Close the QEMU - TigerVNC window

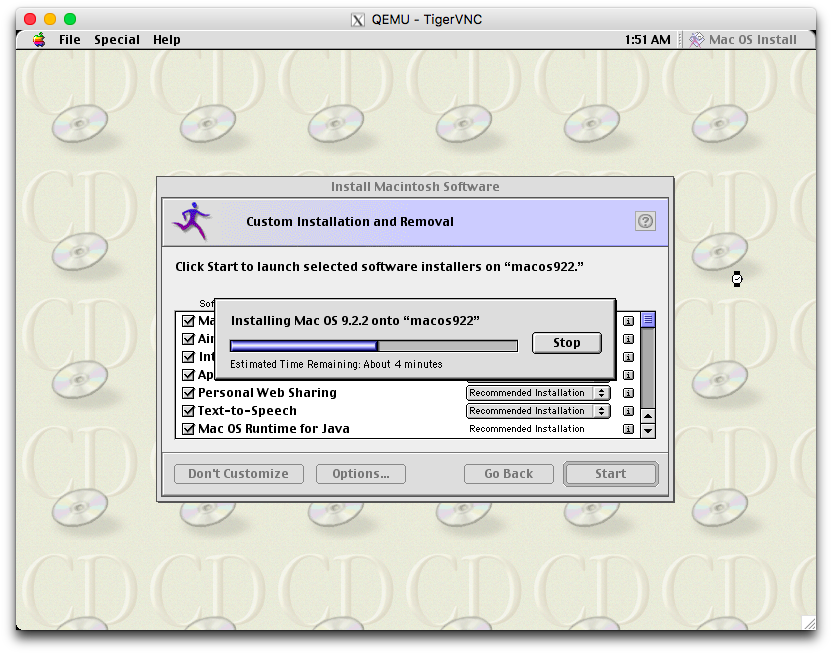click(x=30, y=19)
